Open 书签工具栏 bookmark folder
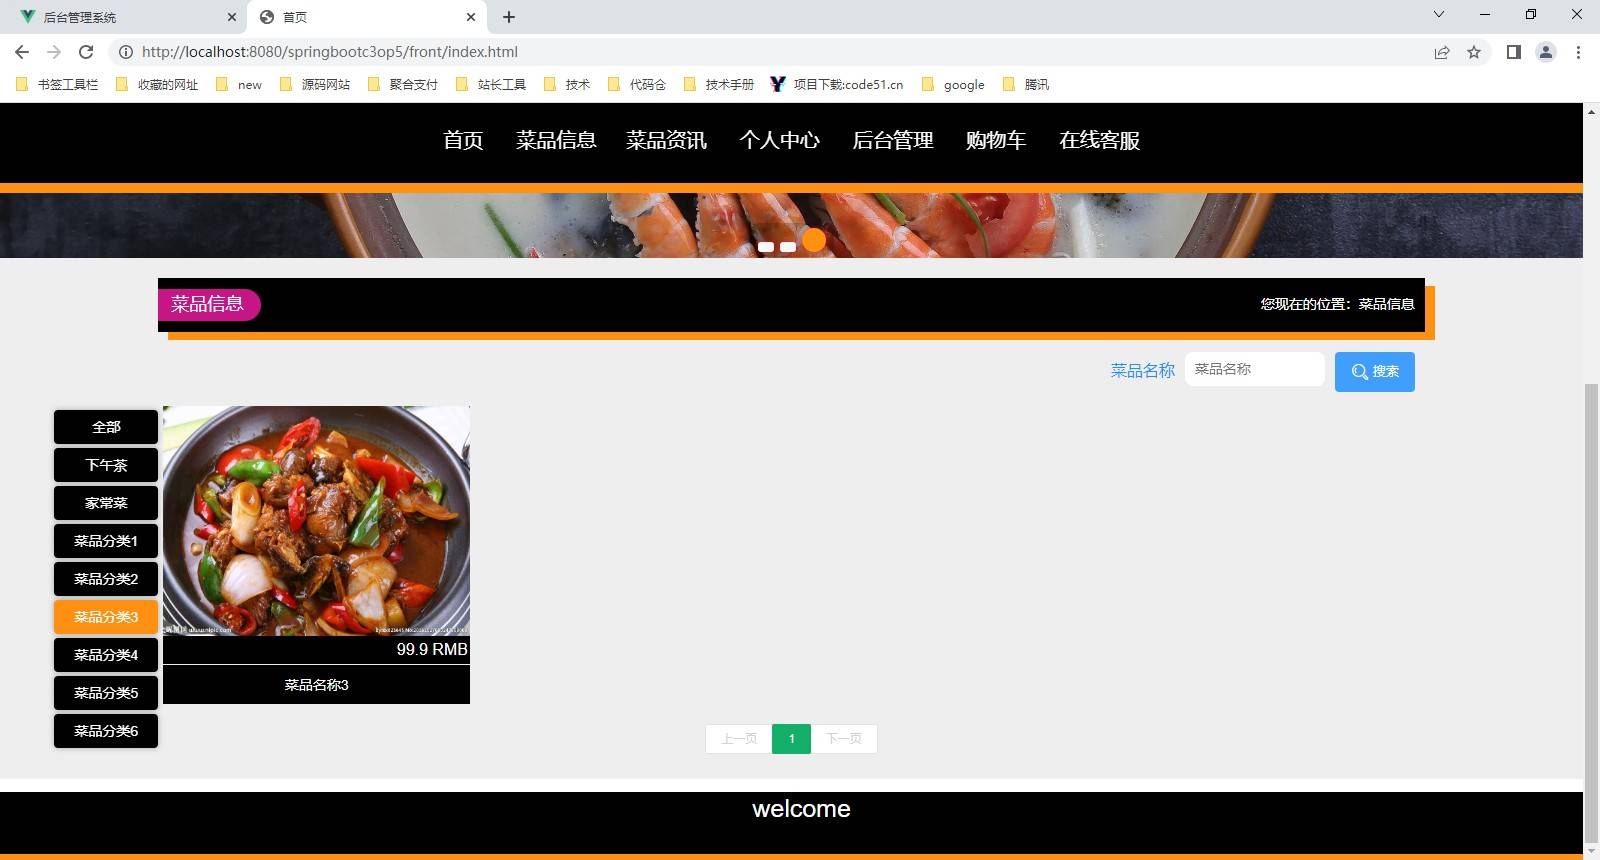 pos(58,85)
